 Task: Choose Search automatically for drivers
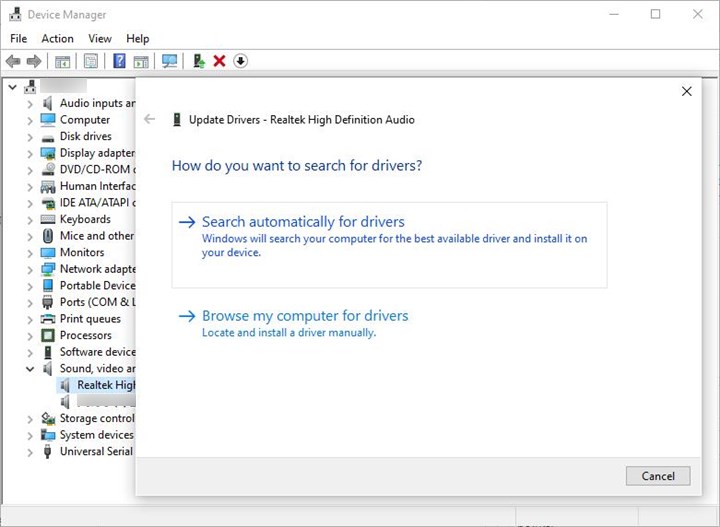point(303,222)
